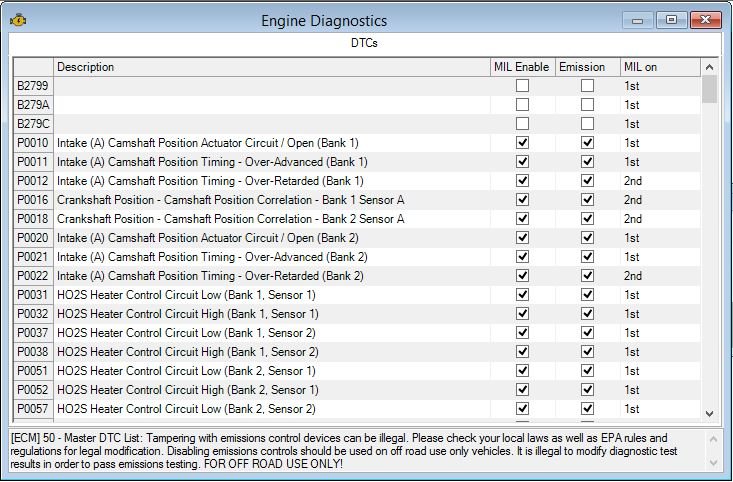Select MIL on cell for P0018
The height and width of the screenshot is (482, 733).
click(660, 219)
